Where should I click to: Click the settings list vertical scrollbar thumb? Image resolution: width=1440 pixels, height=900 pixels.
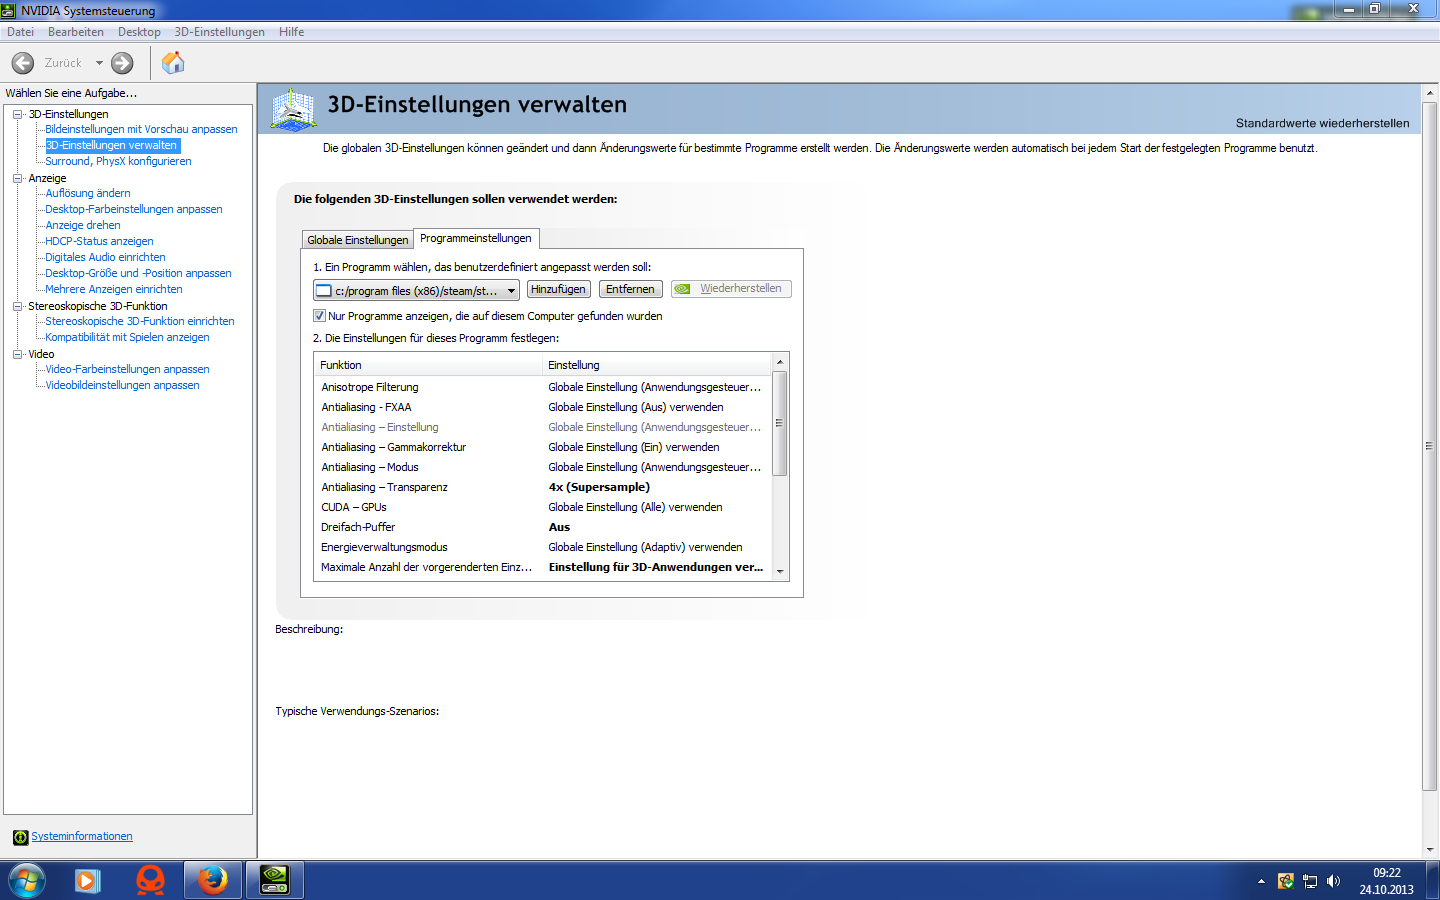pyautogui.click(x=780, y=423)
